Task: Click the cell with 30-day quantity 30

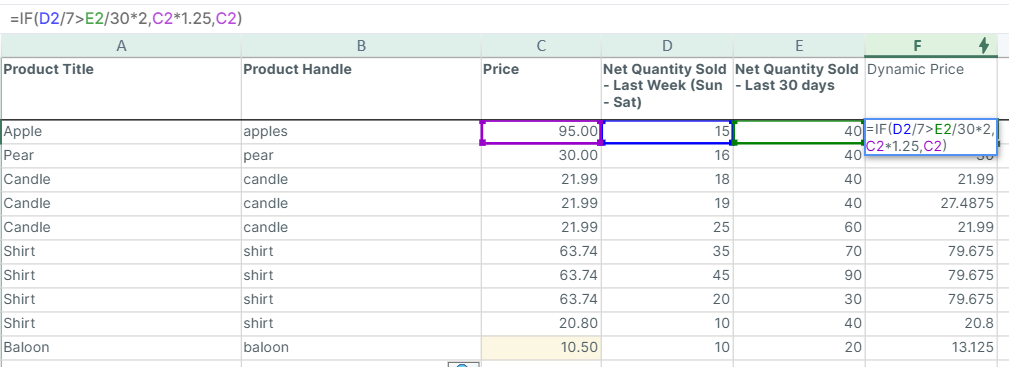Action: (799, 299)
